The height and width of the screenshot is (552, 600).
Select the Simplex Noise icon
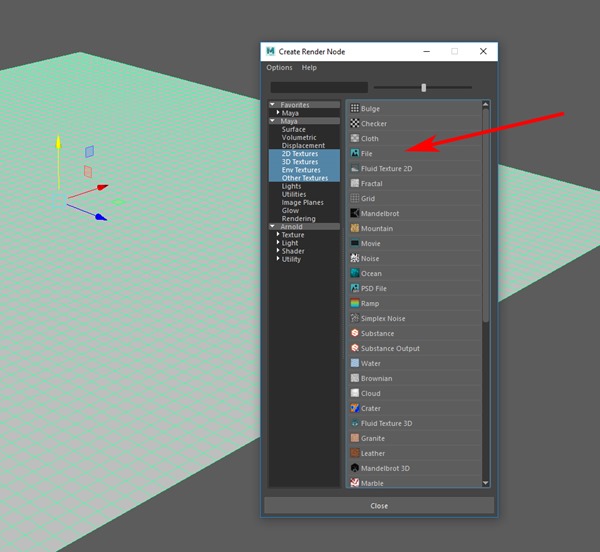click(355, 318)
